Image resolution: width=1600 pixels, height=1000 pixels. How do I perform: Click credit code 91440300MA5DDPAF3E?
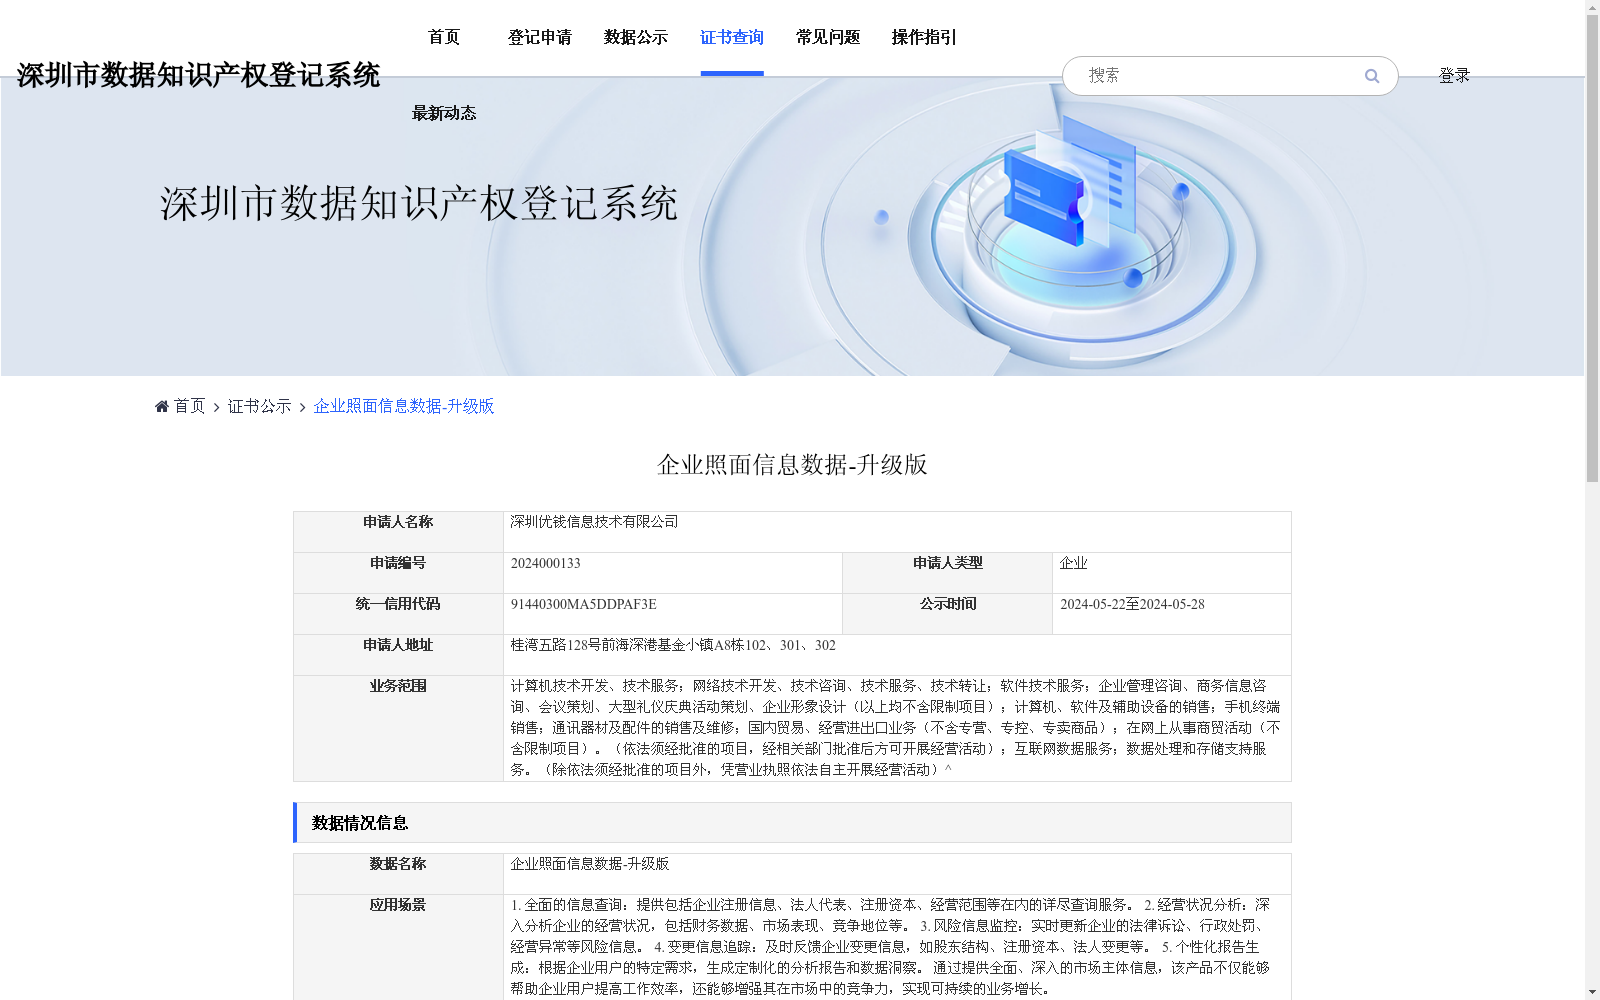click(x=583, y=604)
